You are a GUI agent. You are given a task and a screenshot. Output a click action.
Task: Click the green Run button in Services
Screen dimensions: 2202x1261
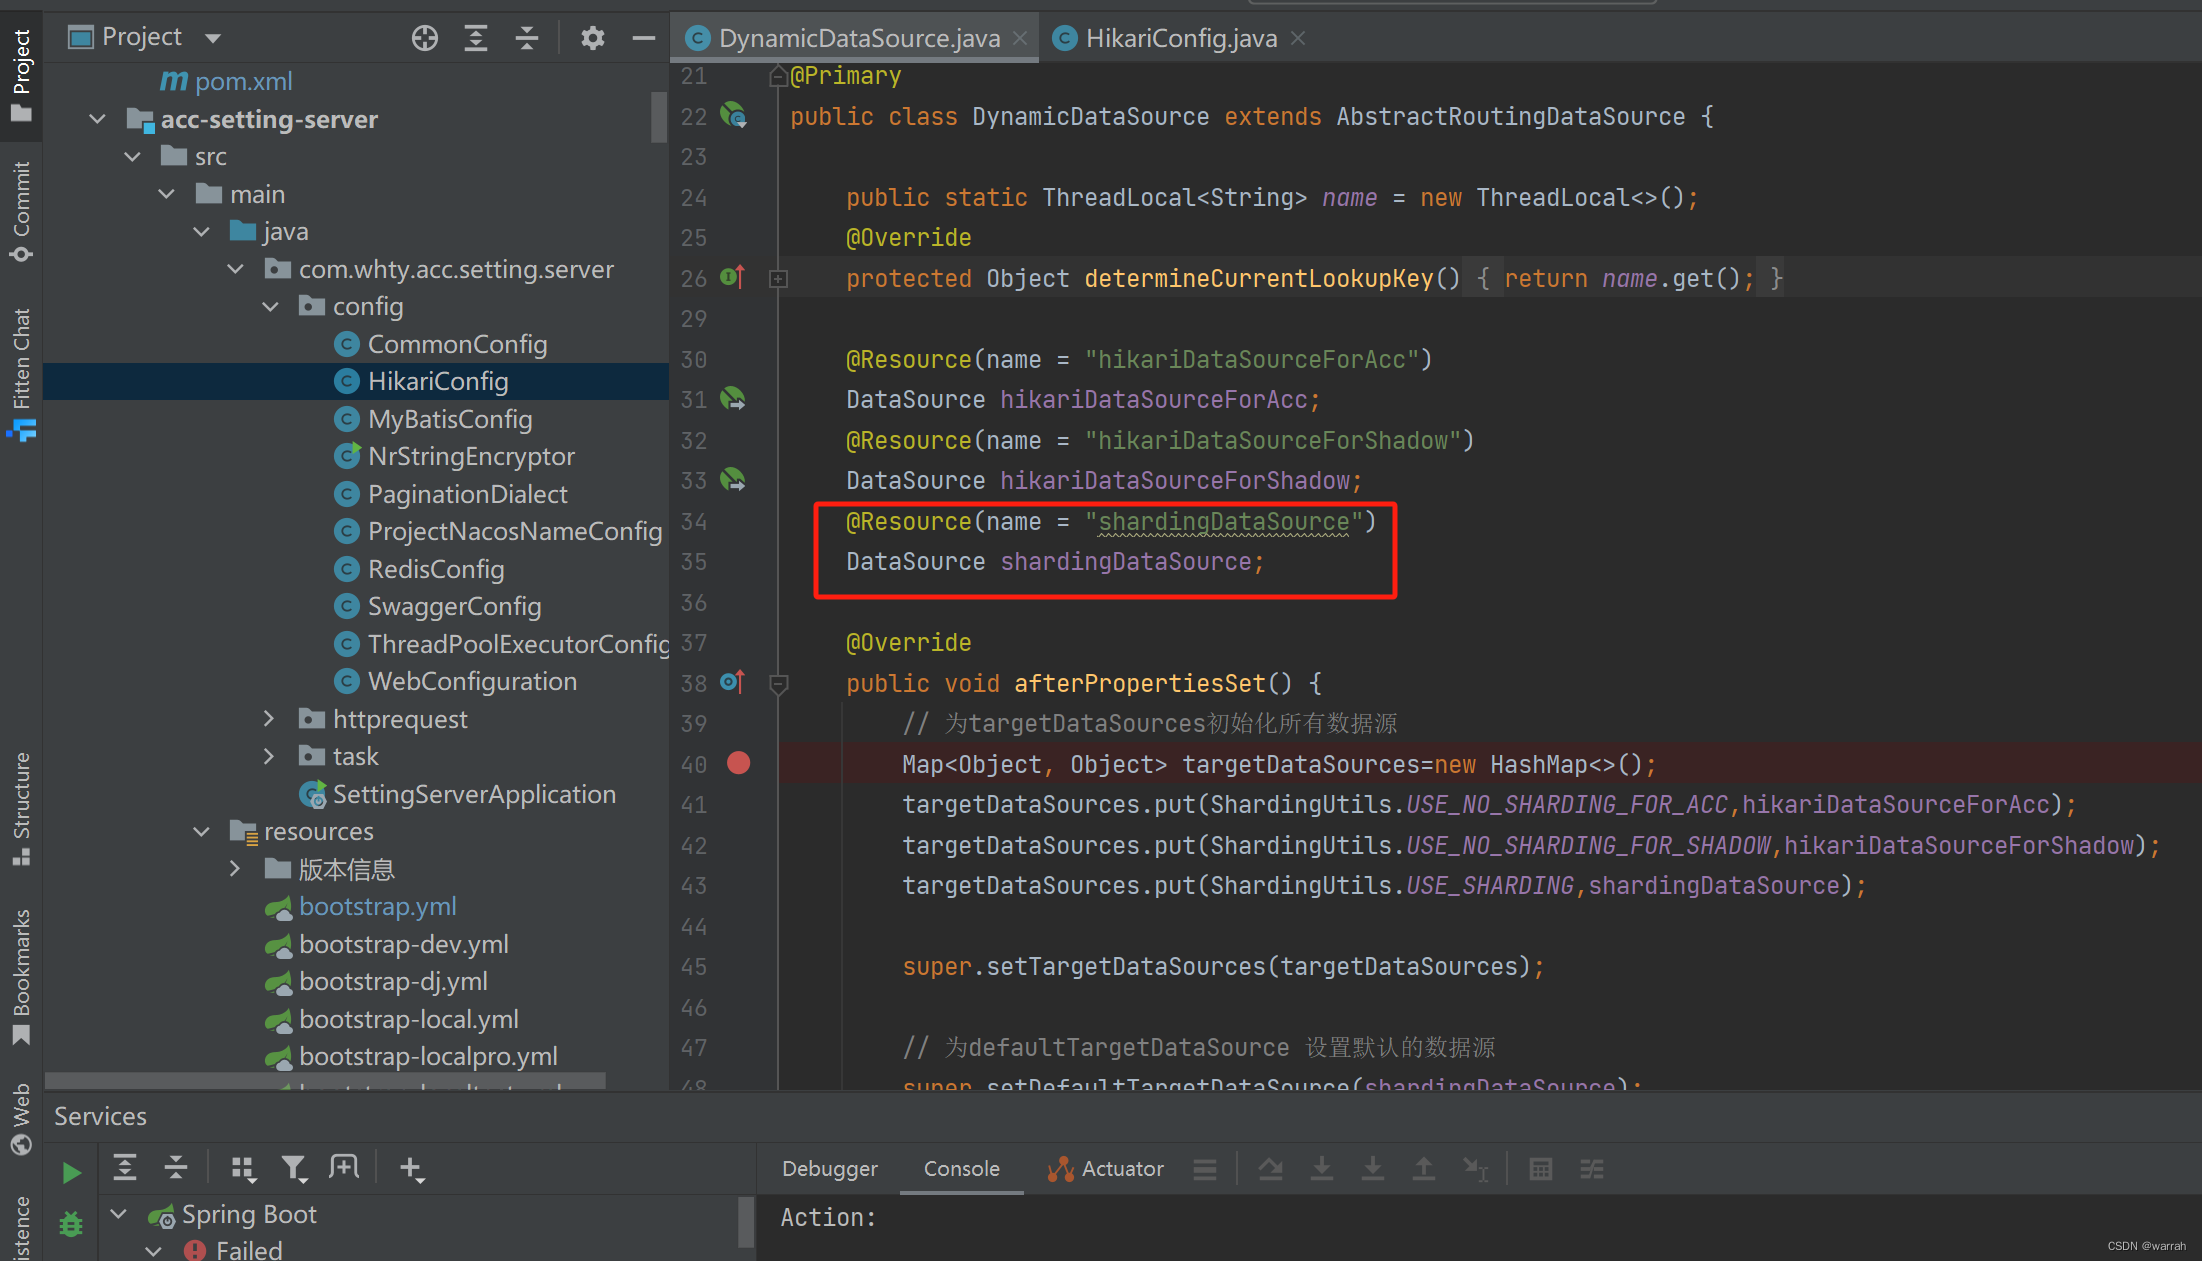(71, 1172)
